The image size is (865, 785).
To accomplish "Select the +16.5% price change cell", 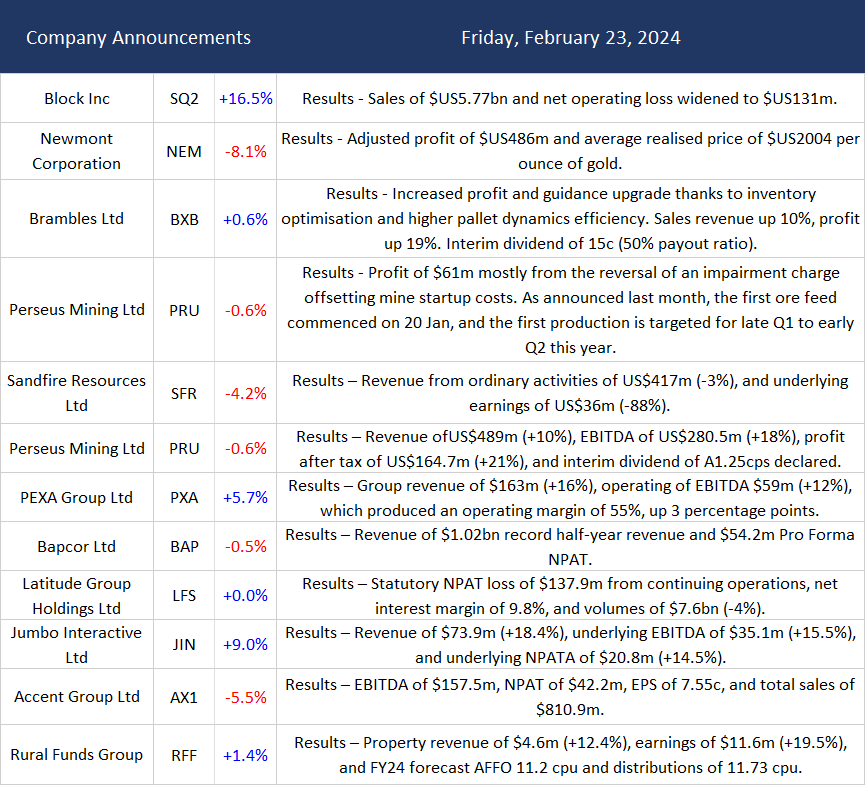I will click(x=246, y=99).
